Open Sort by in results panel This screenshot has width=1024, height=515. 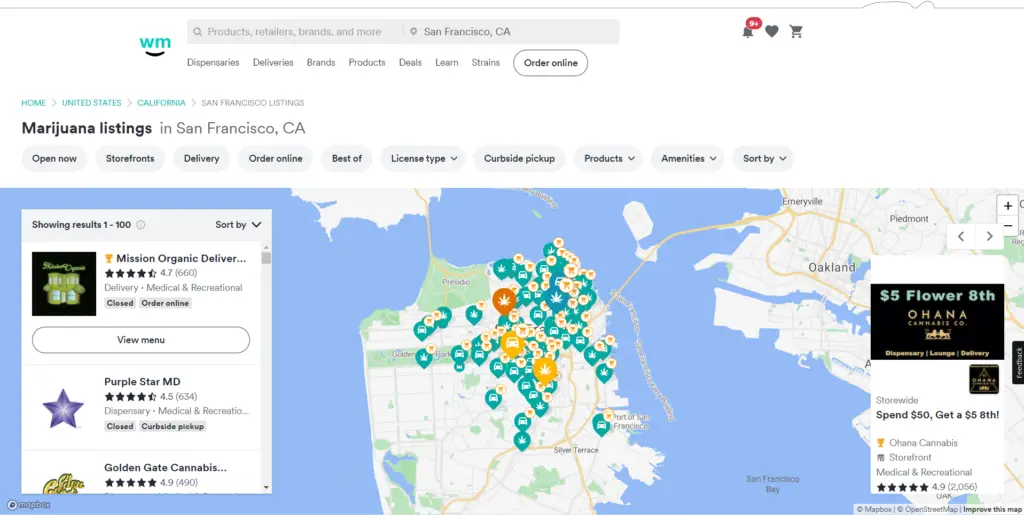(x=238, y=225)
